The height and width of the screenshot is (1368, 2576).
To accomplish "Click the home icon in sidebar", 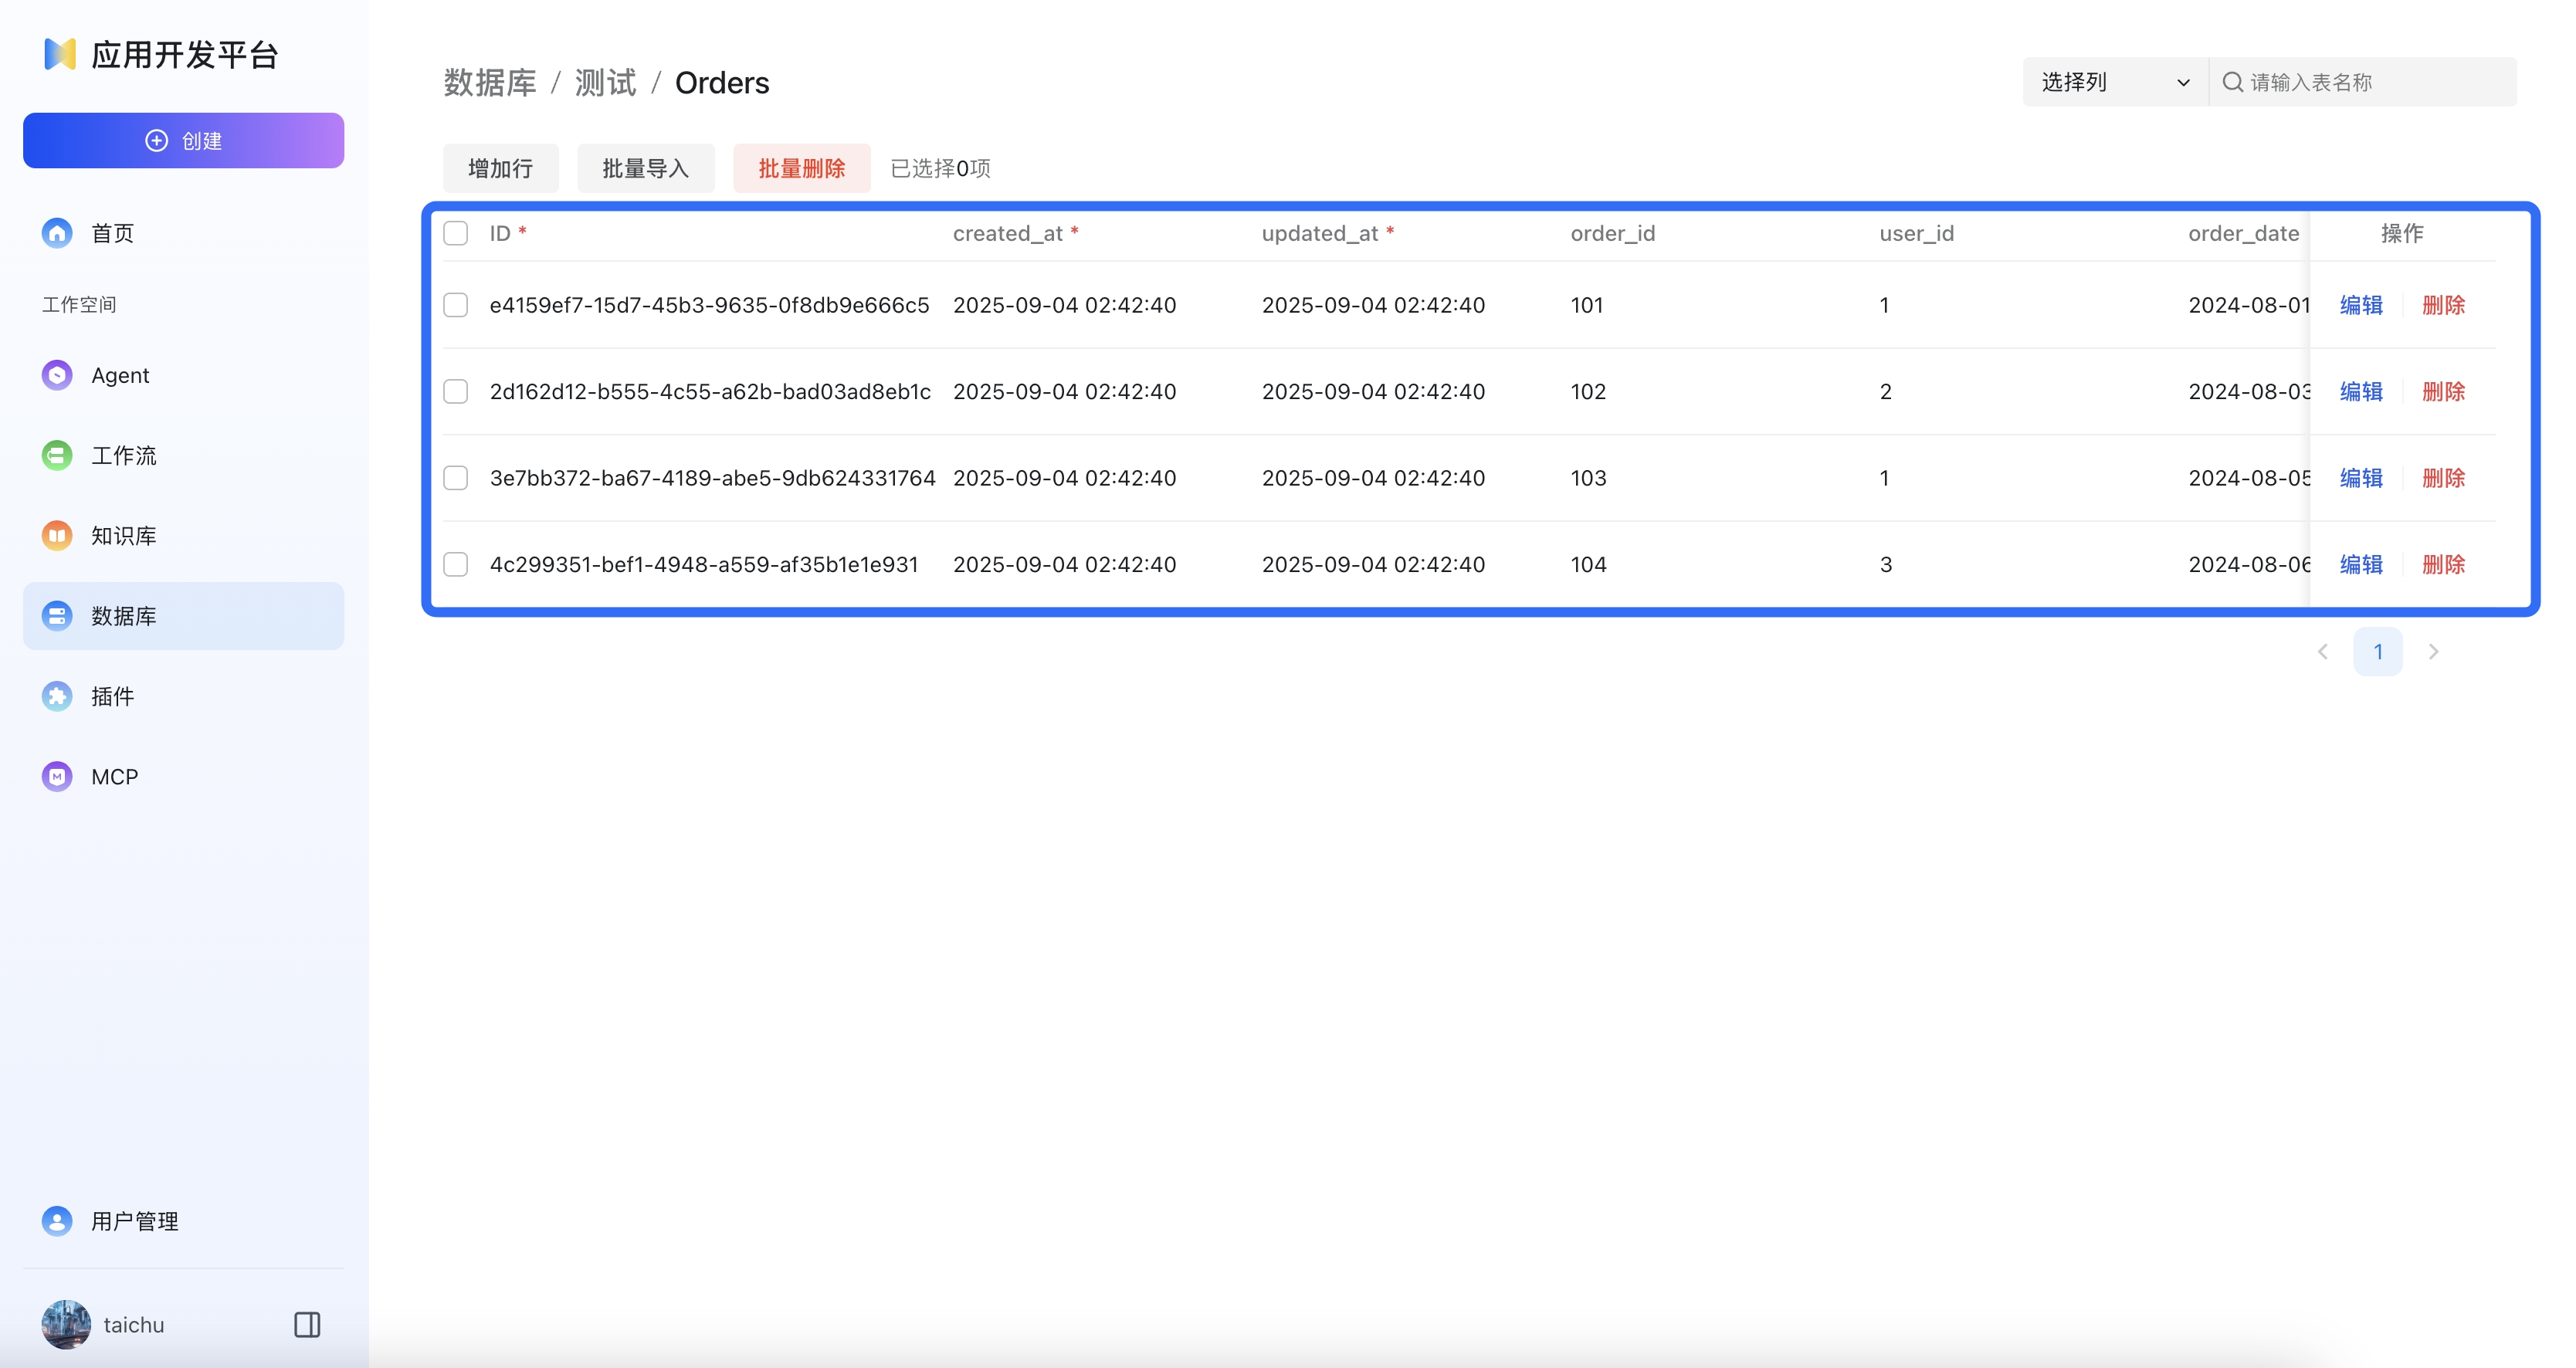I will [x=57, y=233].
